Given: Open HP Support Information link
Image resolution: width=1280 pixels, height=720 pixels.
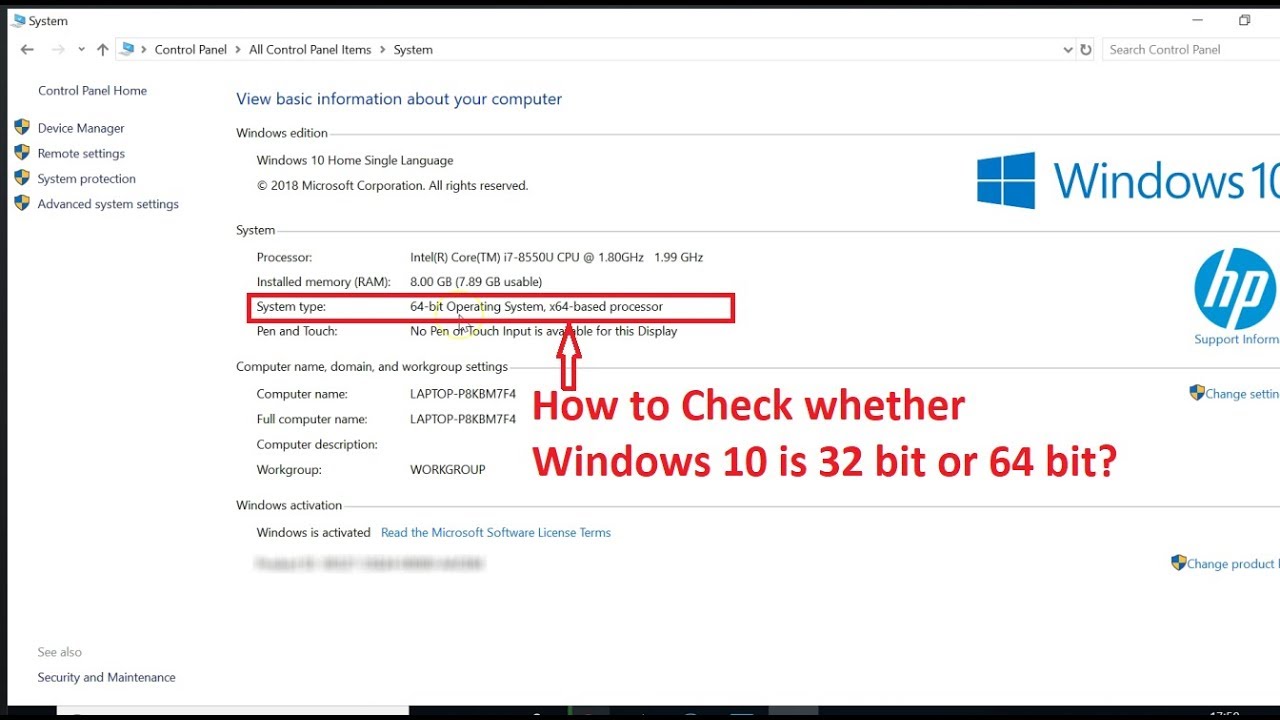Looking at the screenshot, I should click(x=1237, y=339).
